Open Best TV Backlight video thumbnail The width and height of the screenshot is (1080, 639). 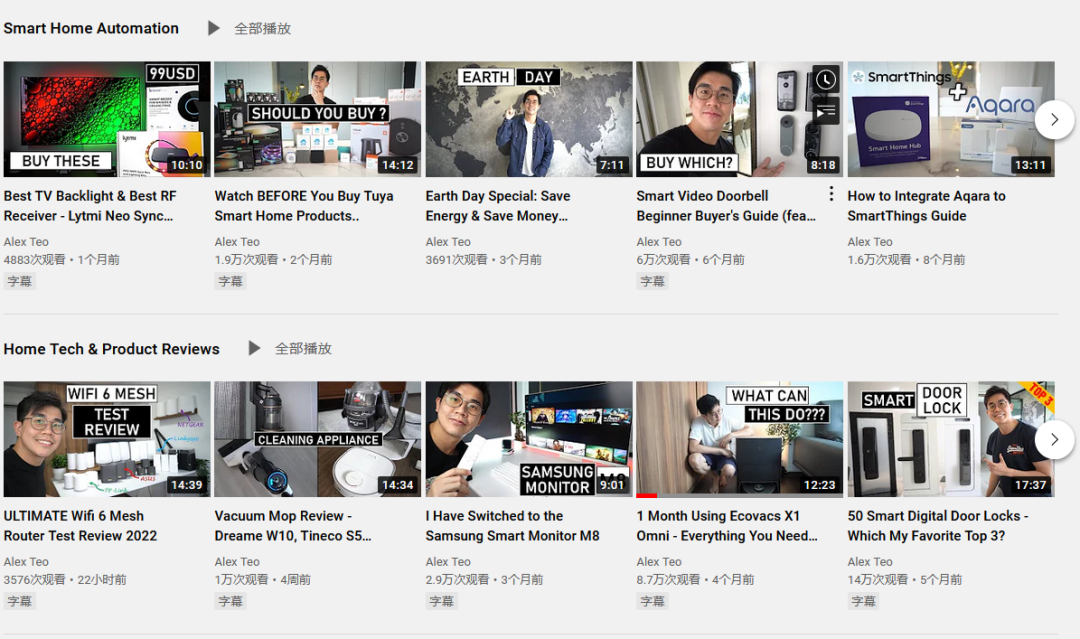(107, 119)
